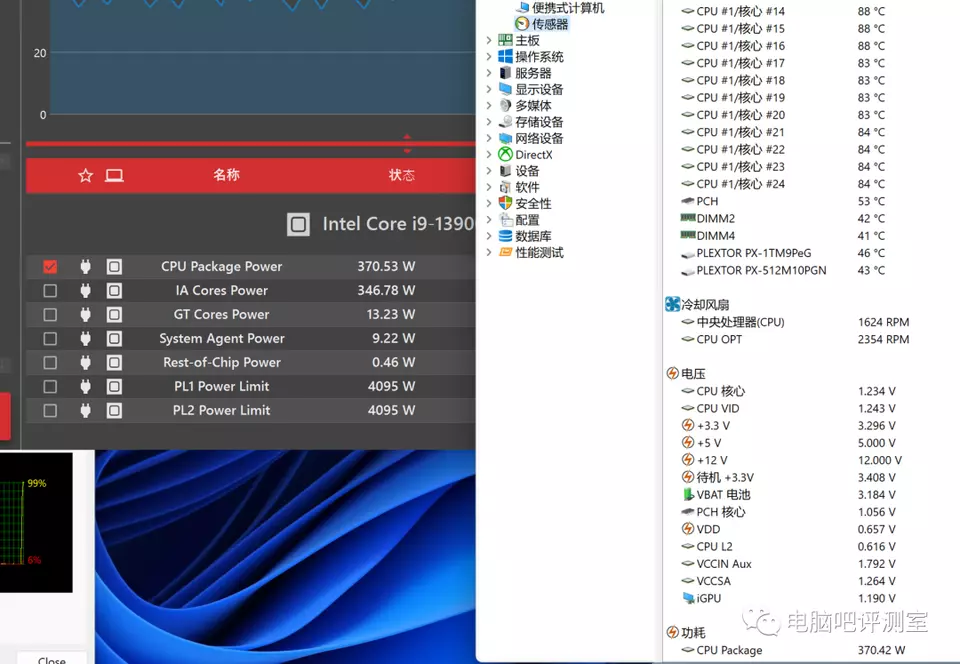Check the Rest-of-Chip Power checkbox

pos(50,363)
